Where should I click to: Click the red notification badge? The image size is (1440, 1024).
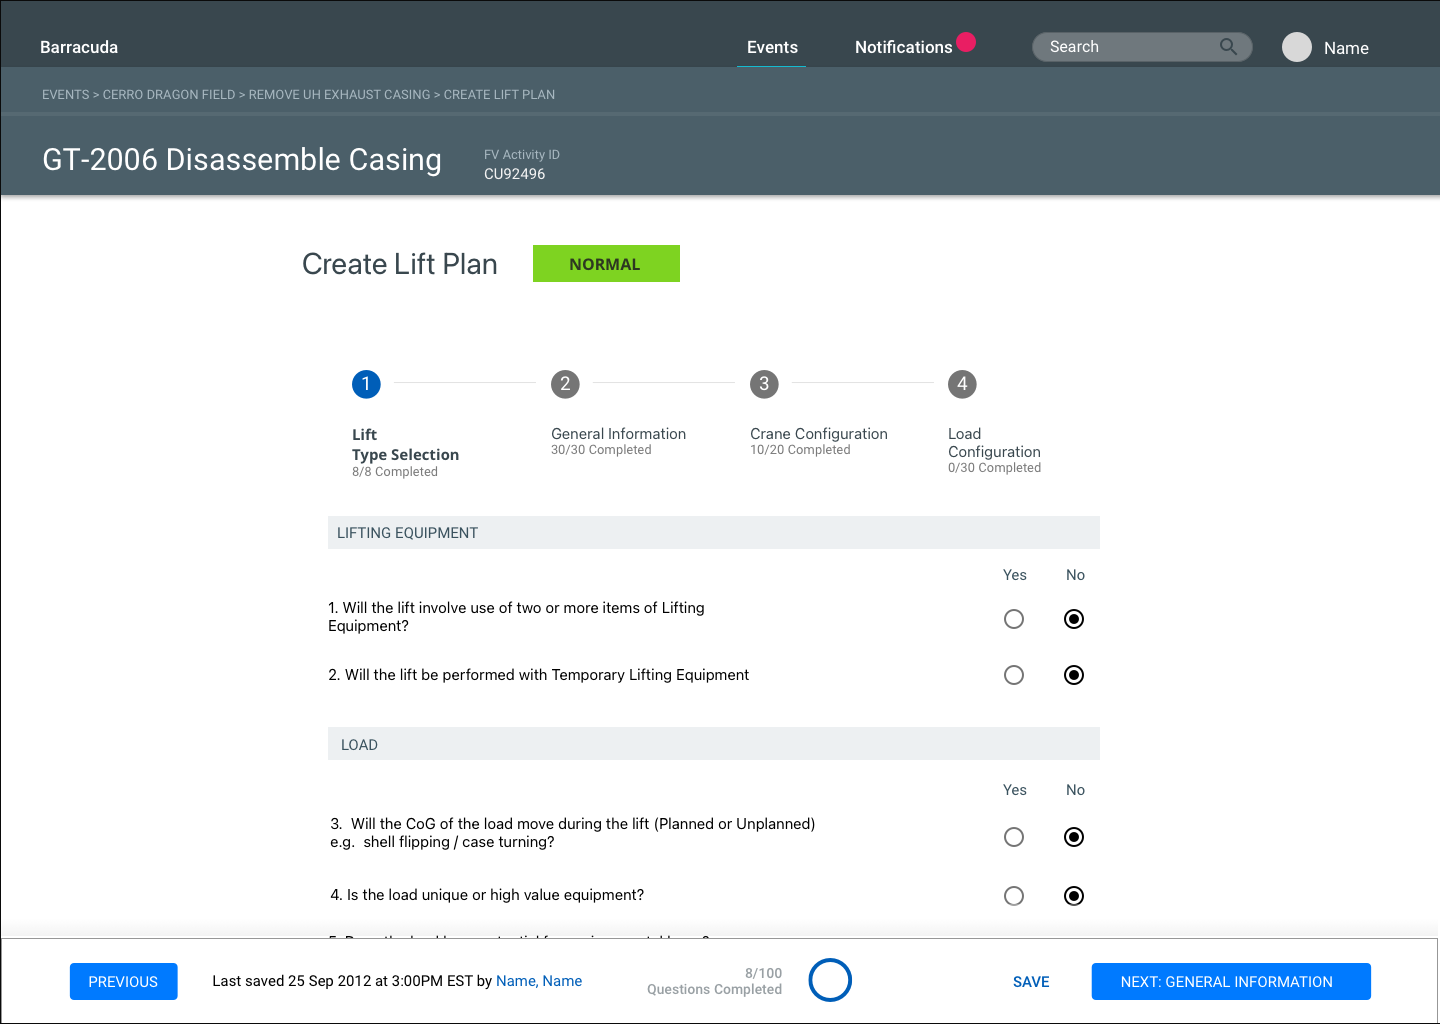click(x=966, y=42)
